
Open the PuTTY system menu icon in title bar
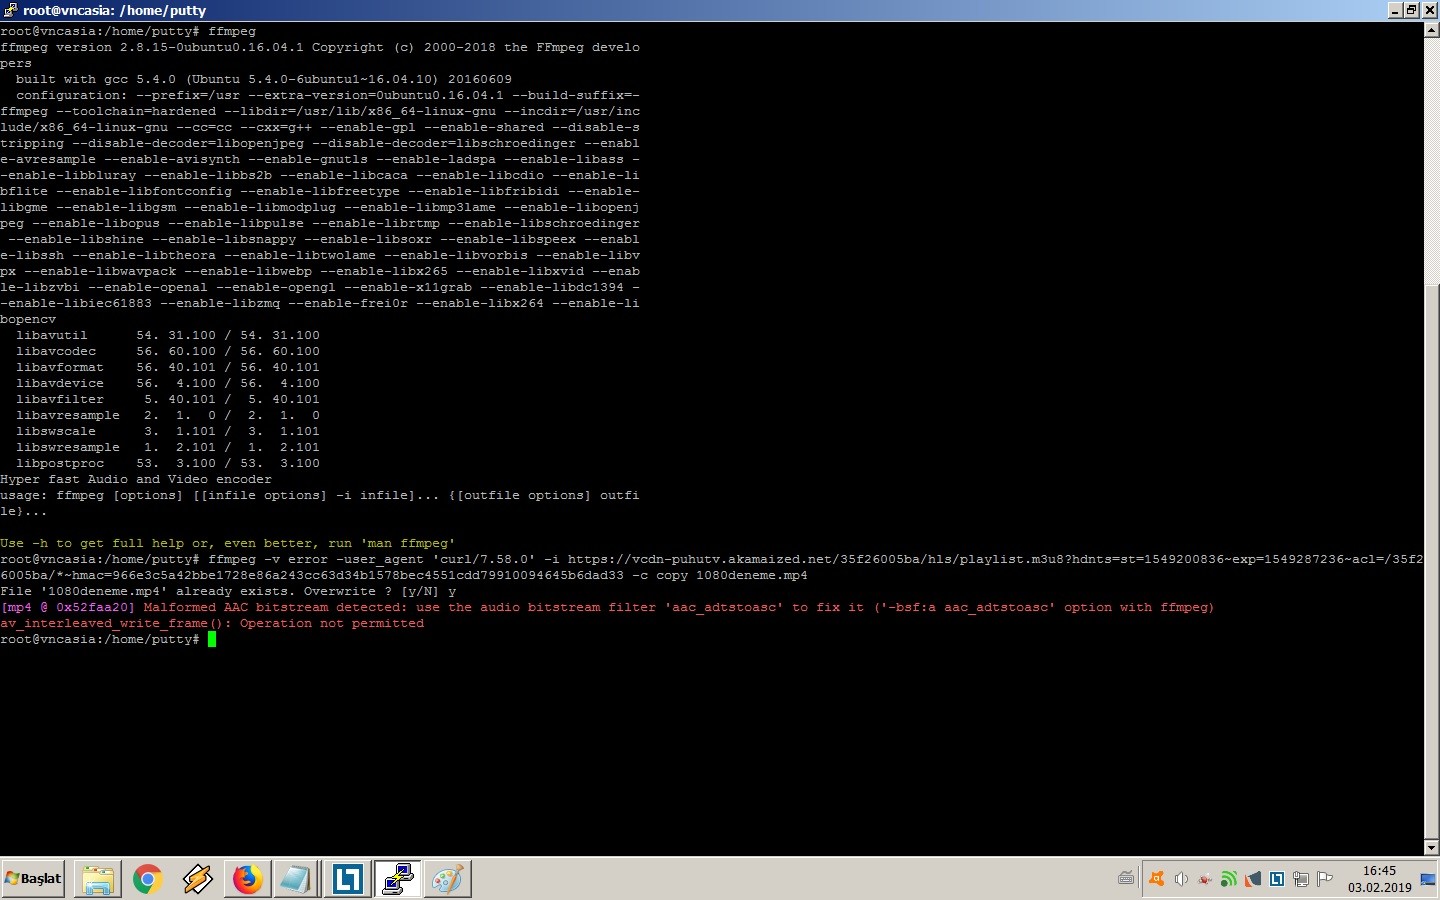click(x=9, y=10)
